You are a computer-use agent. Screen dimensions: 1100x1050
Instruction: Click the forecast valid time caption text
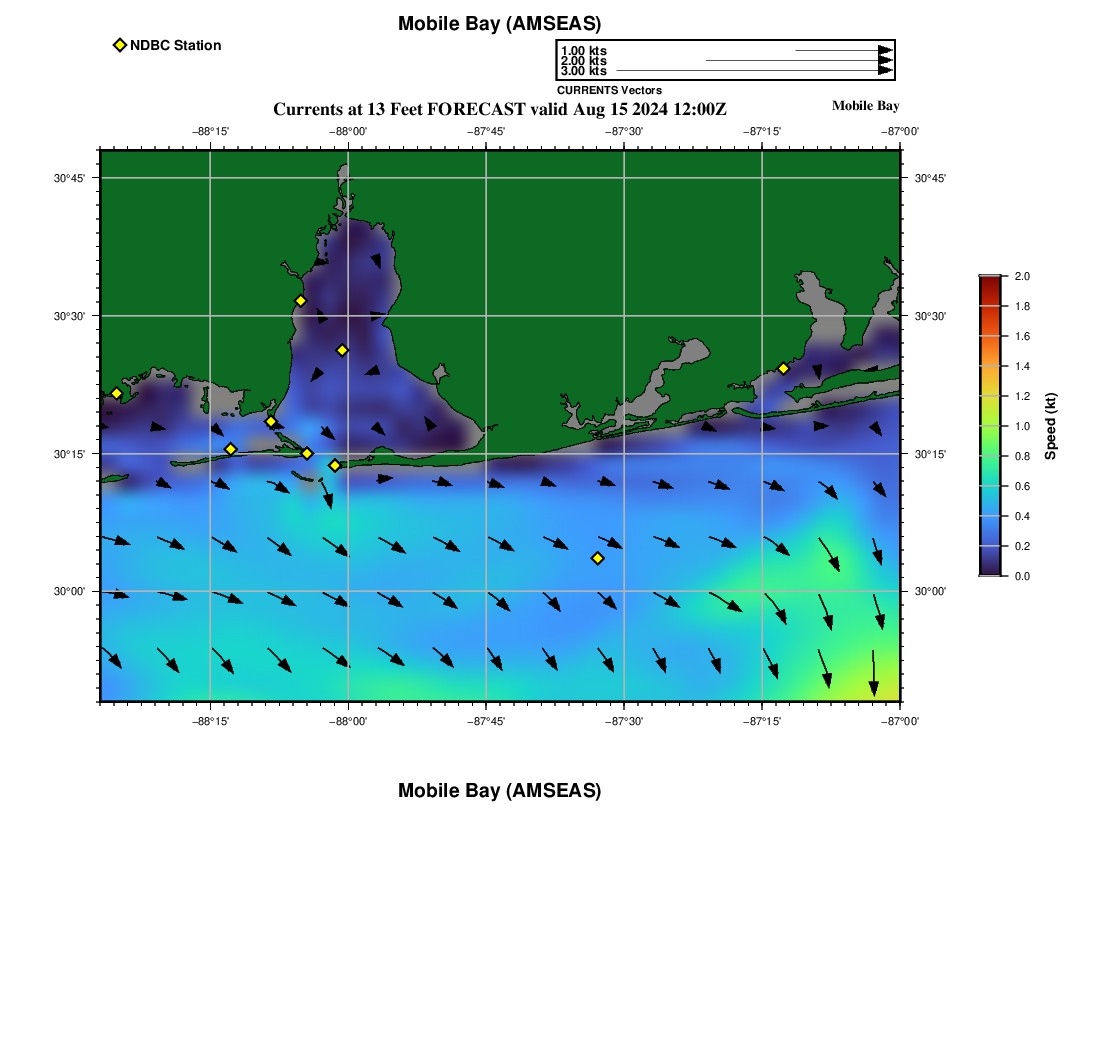[499, 109]
